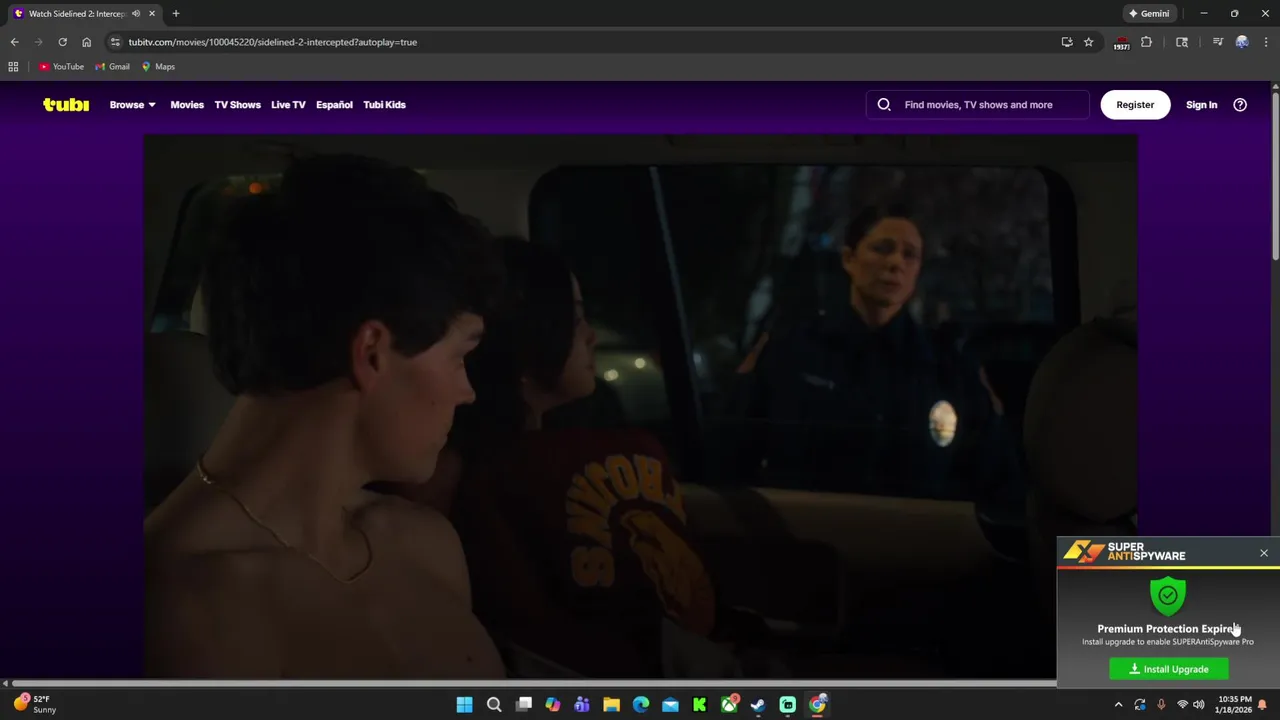
Task: Click the horizontal page scrollbar
Action: [x=534, y=684]
